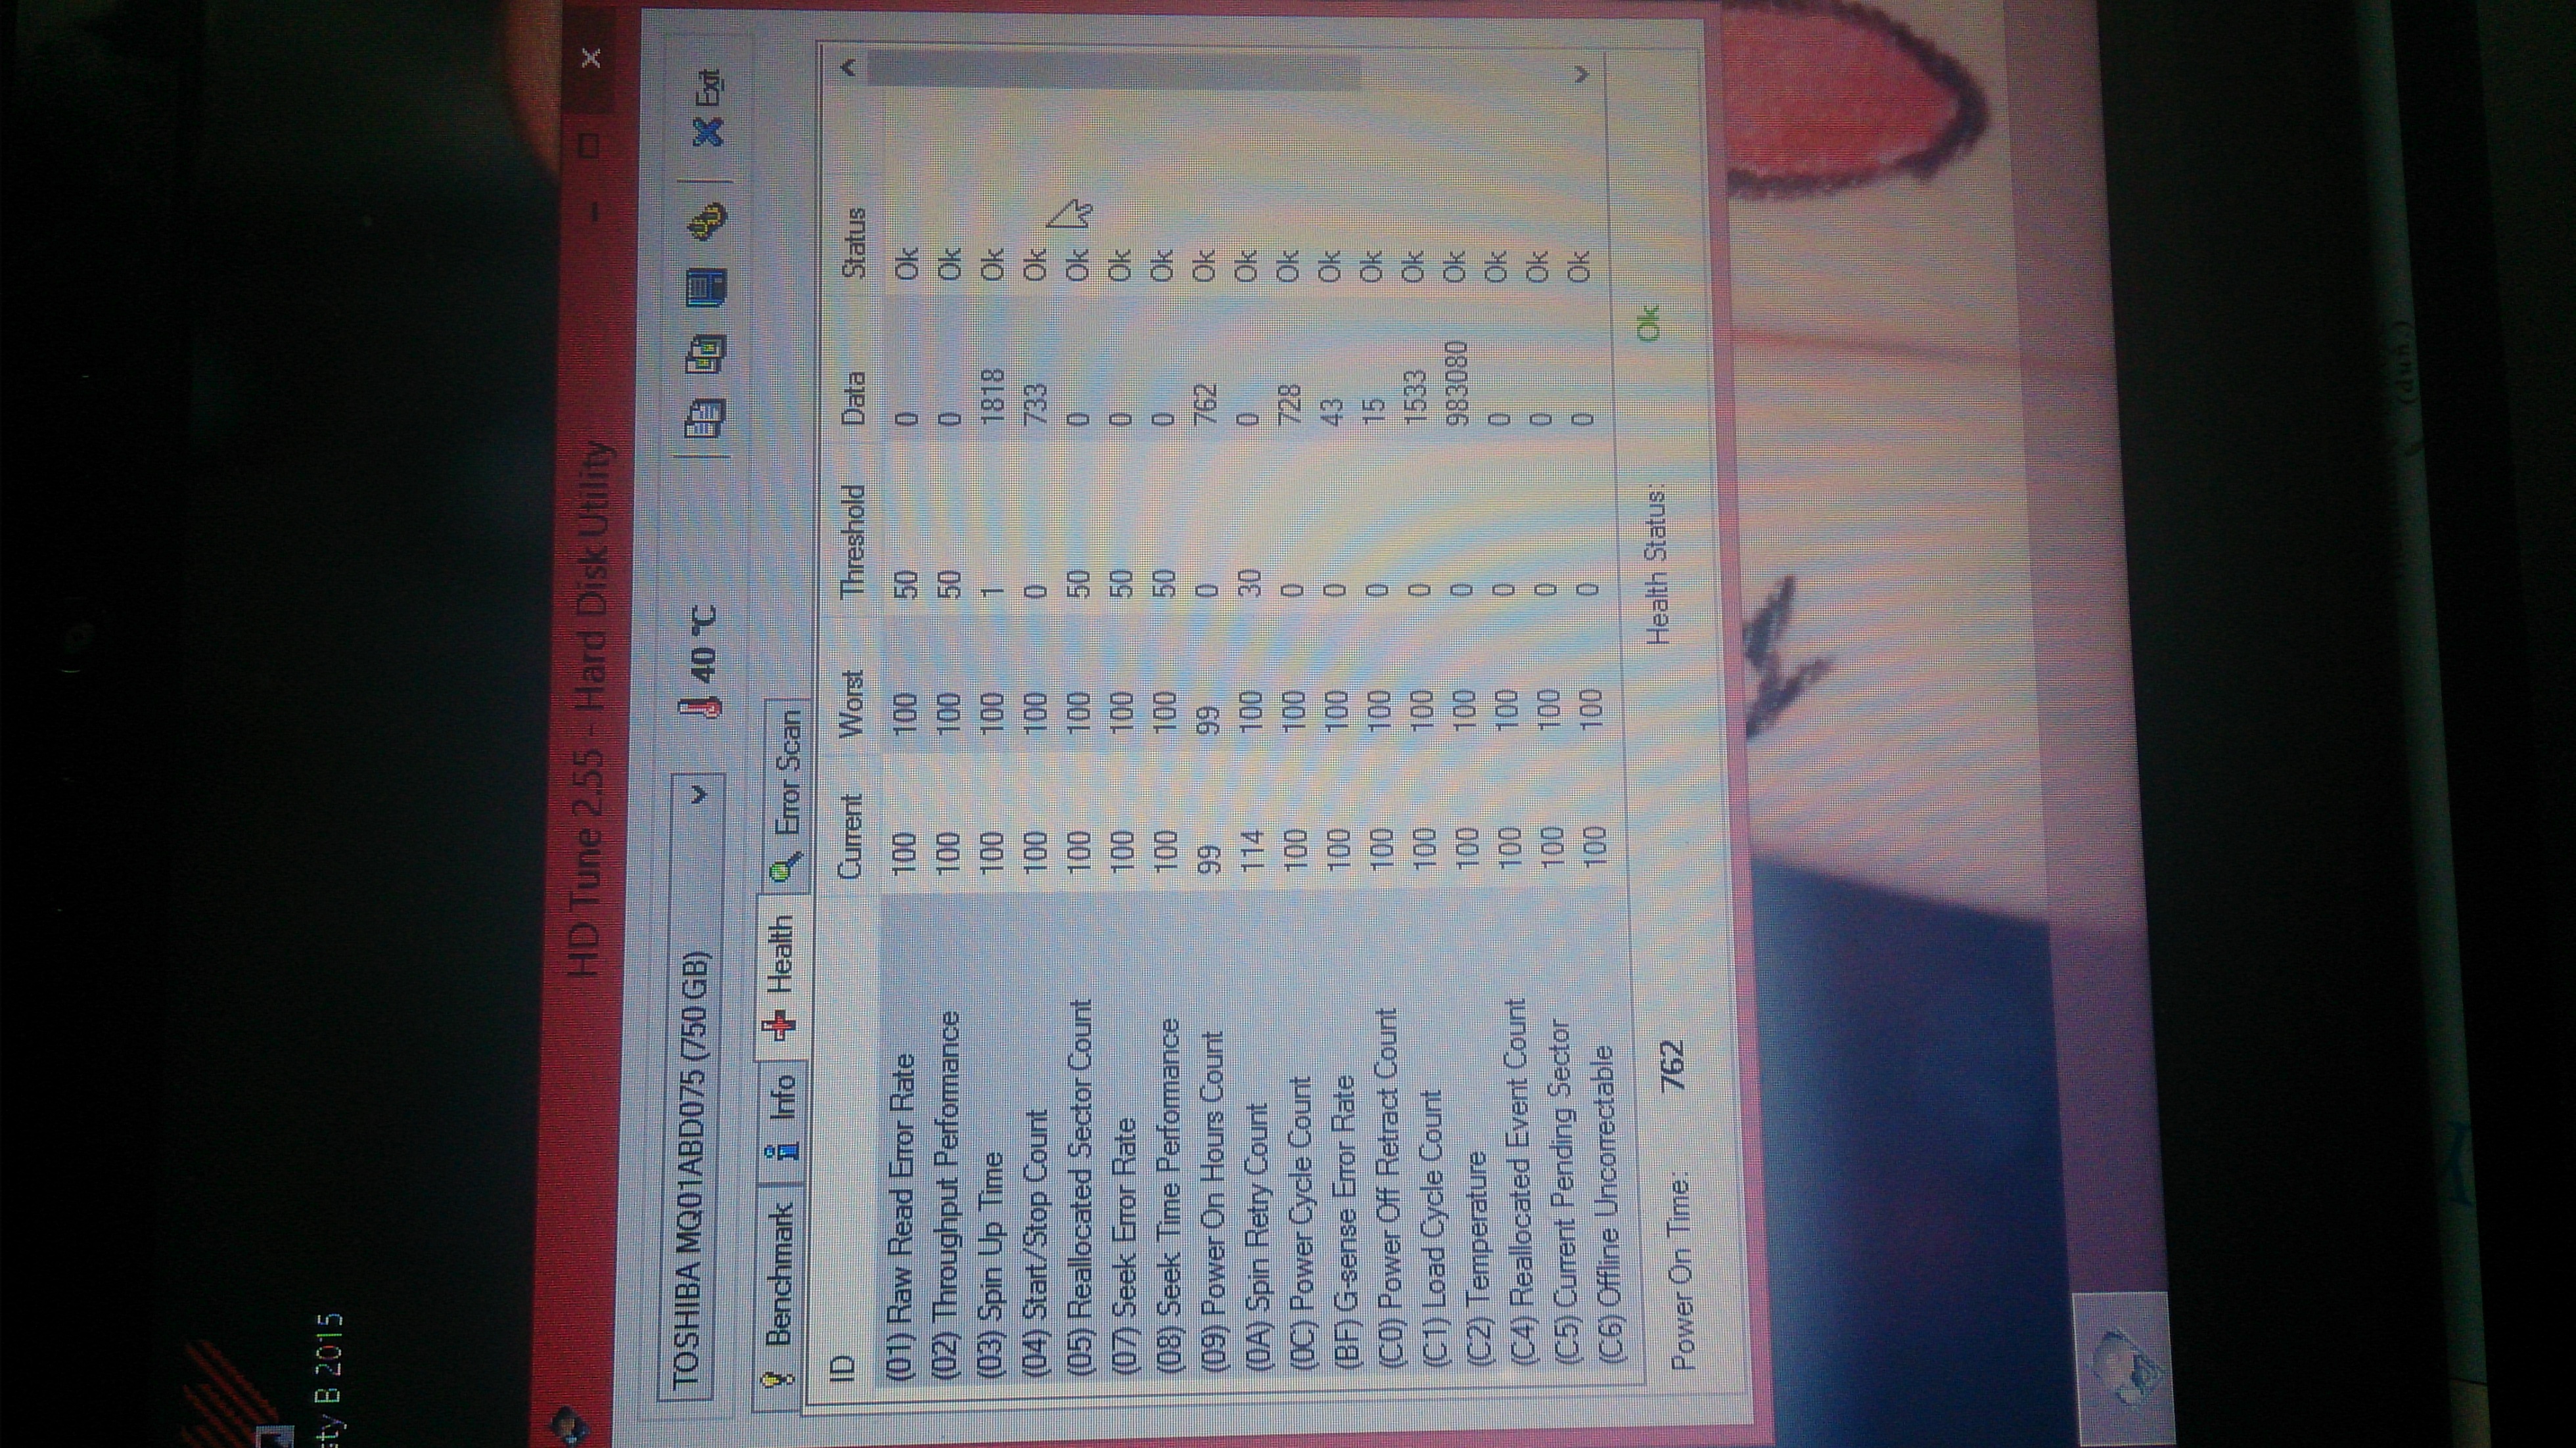Click the scroll down arrow of attribute list
Image resolution: width=2576 pixels, height=1448 pixels.
1581,74
